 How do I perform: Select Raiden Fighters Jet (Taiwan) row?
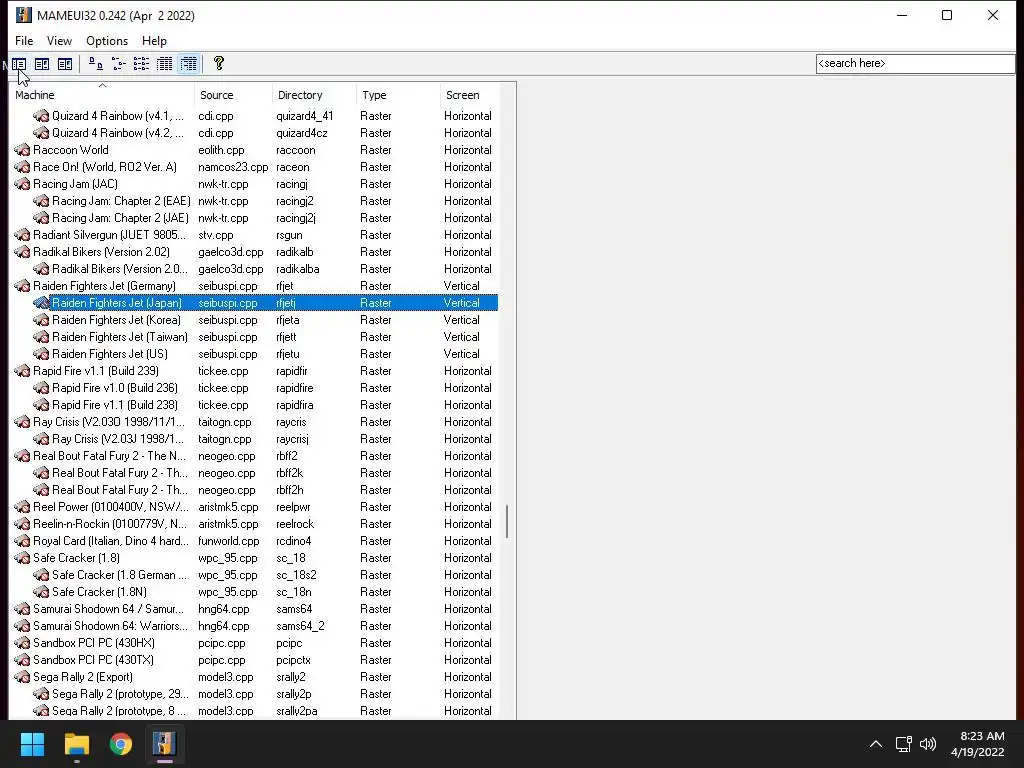(x=254, y=337)
